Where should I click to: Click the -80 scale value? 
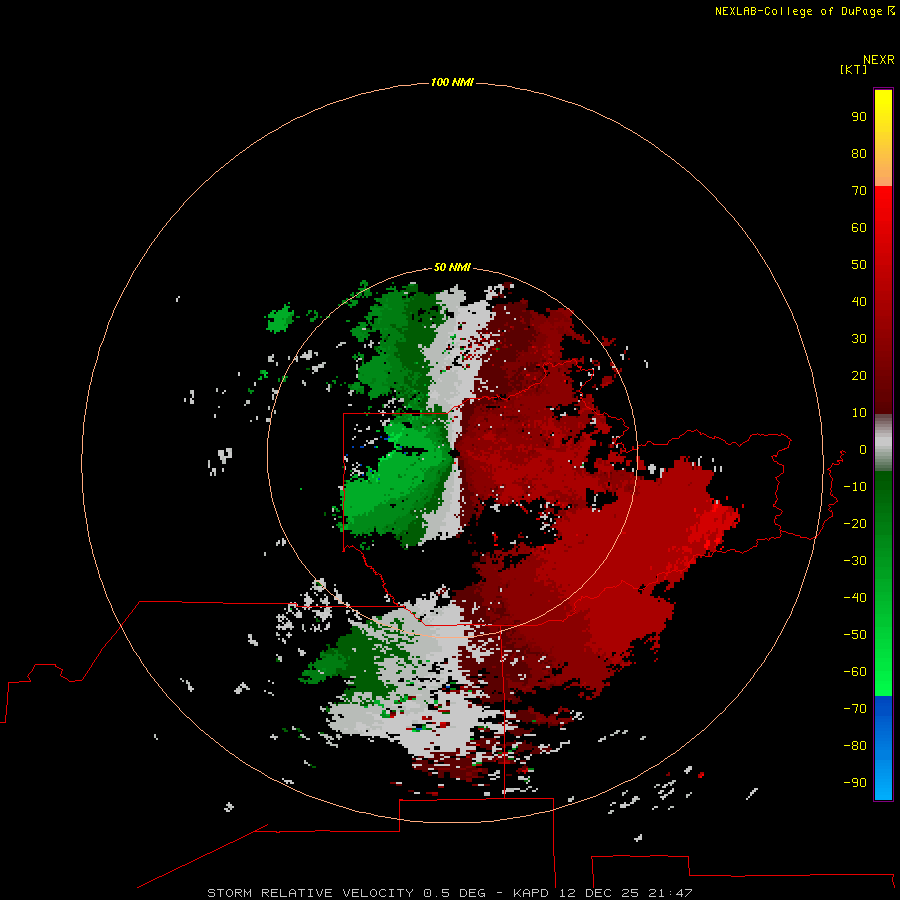(855, 746)
